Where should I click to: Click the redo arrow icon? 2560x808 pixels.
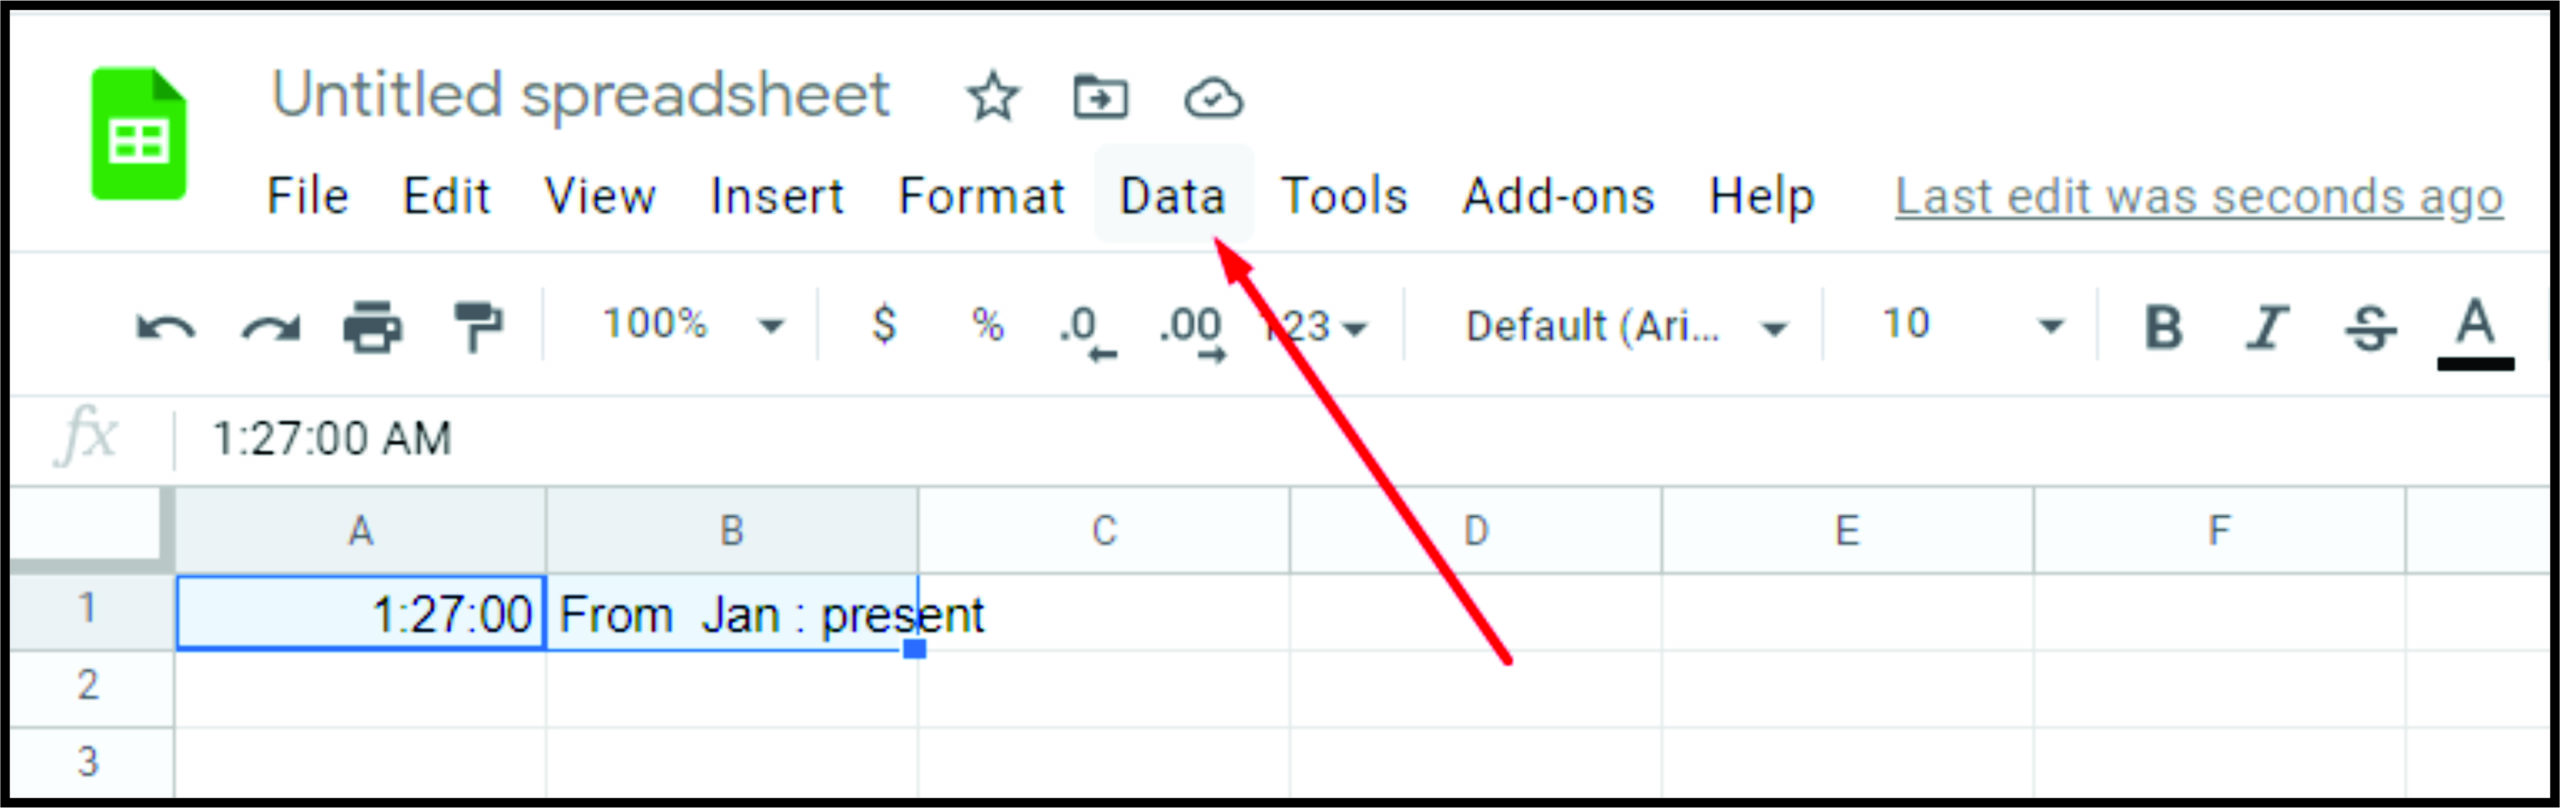(x=270, y=327)
